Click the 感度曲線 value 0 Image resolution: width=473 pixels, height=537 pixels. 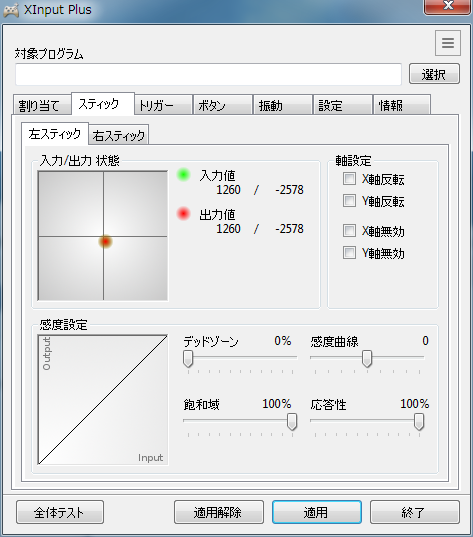click(425, 341)
